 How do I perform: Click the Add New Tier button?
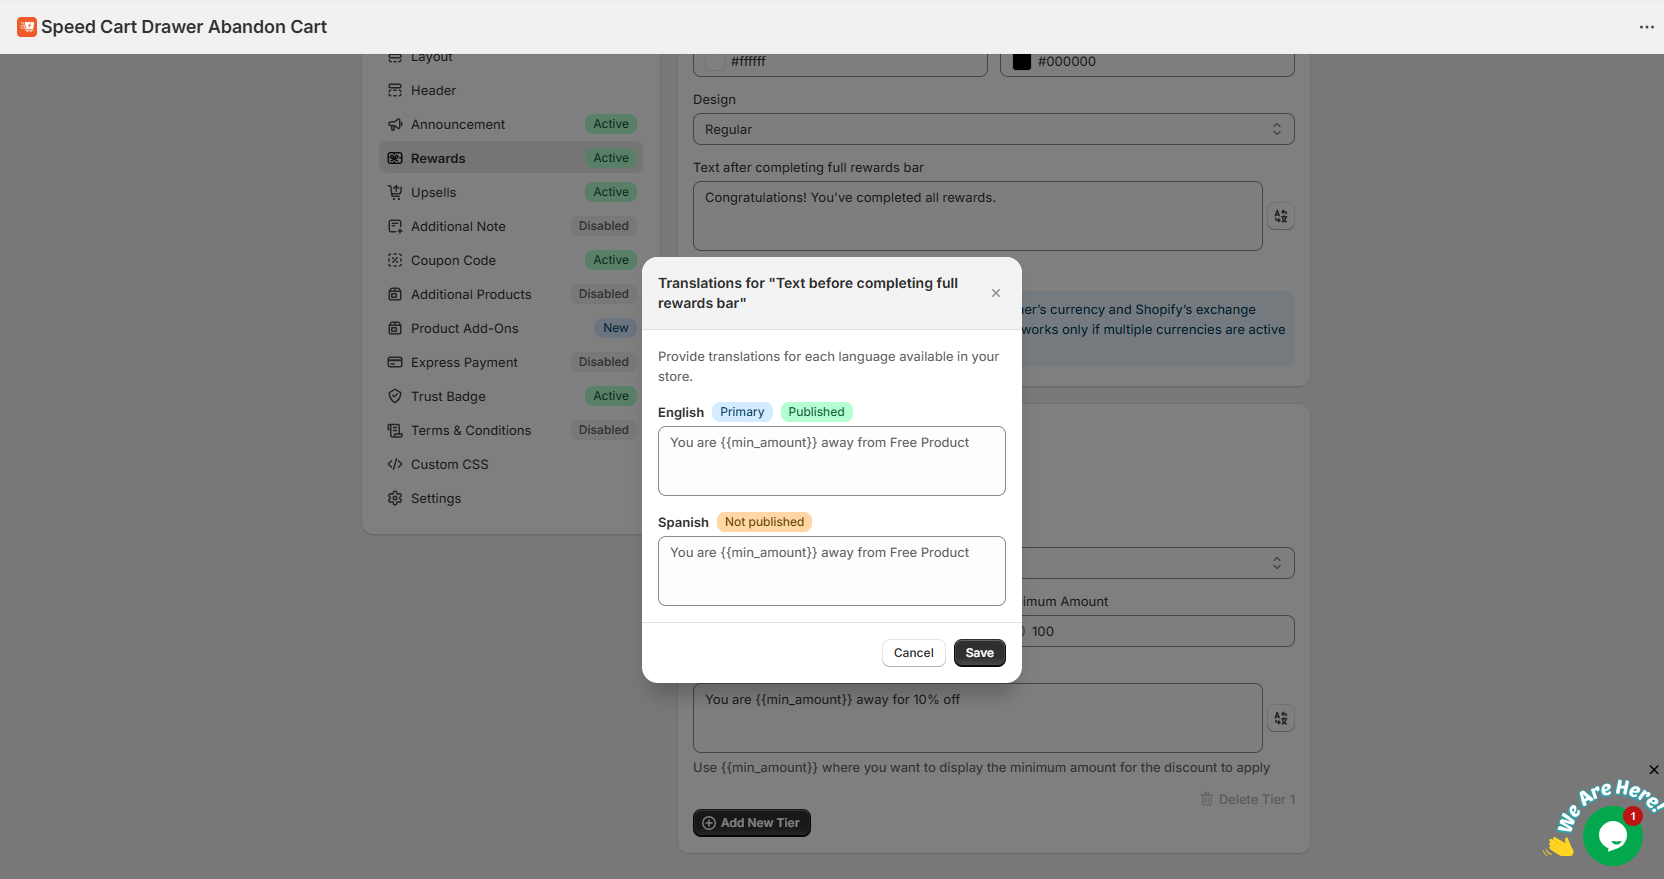point(751,823)
